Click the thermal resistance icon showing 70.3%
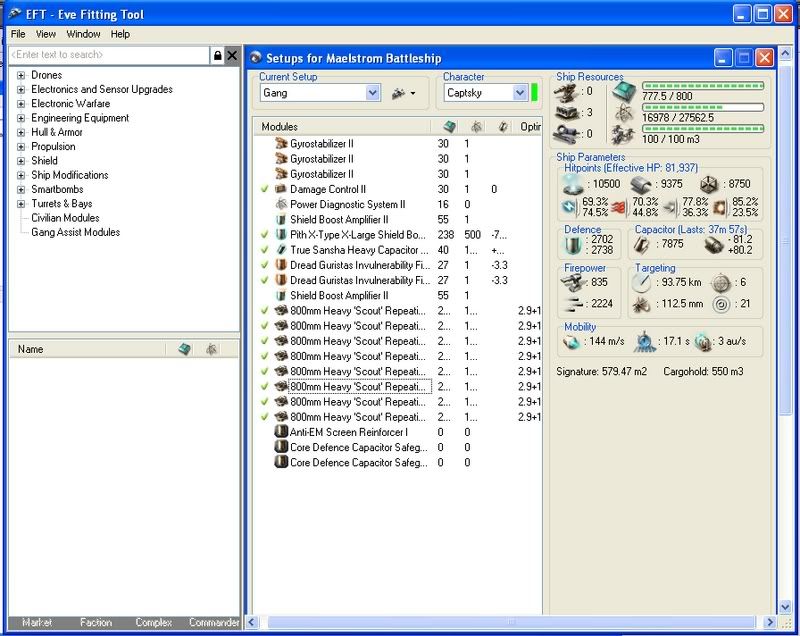 click(x=618, y=208)
